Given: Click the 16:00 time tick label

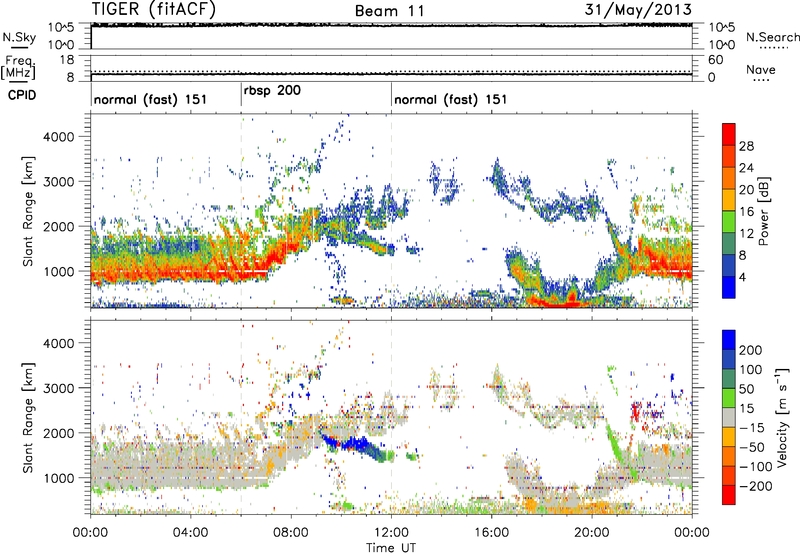Looking at the screenshot, I should click(491, 533).
